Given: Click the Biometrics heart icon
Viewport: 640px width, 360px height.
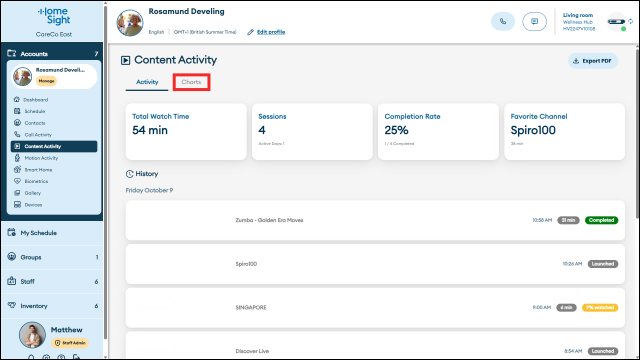Looking at the screenshot, I should point(17,181).
